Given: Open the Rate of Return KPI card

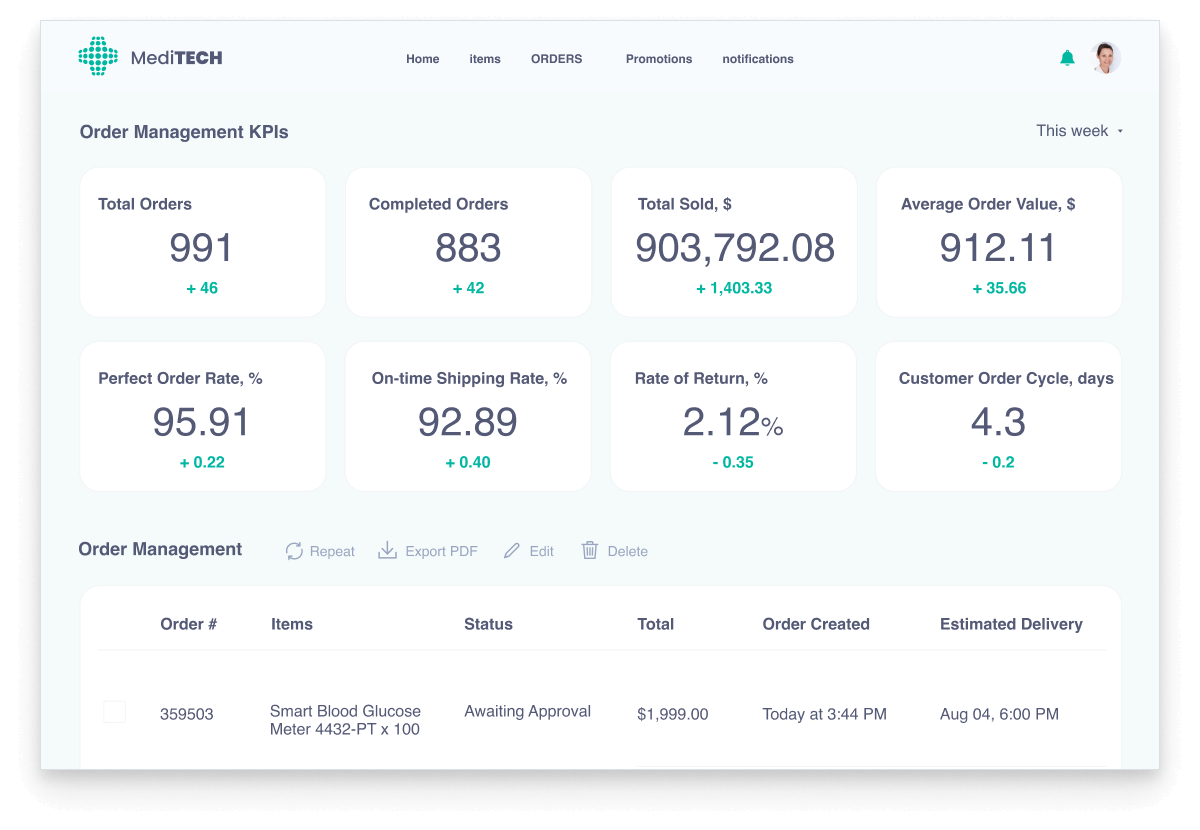Looking at the screenshot, I should point(733,417).
